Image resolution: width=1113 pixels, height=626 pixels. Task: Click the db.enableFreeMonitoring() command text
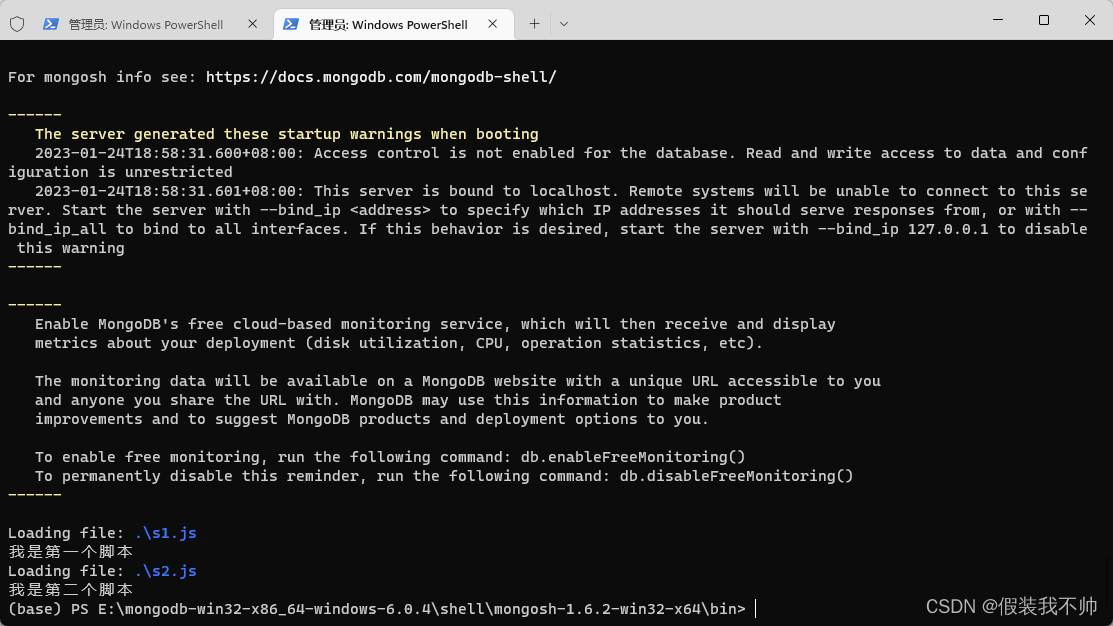coord(633,457)
